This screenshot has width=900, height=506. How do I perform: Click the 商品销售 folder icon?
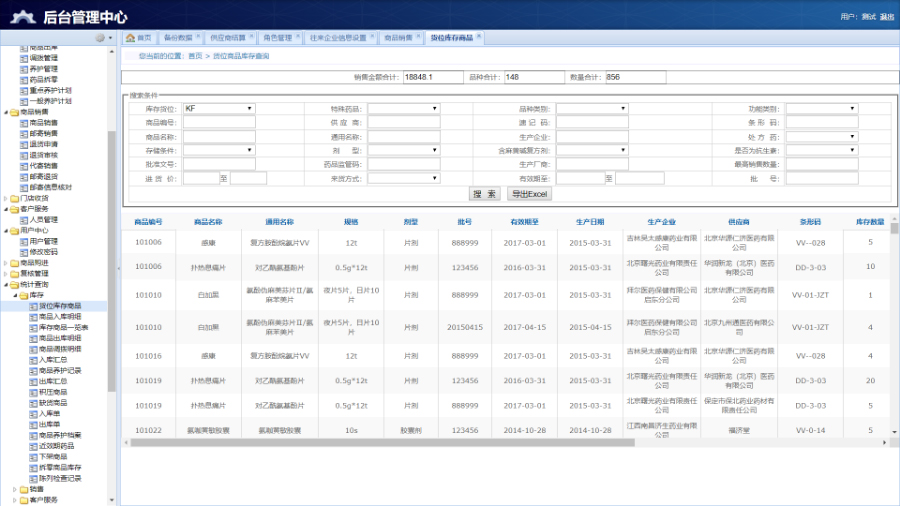click(13, 112)
